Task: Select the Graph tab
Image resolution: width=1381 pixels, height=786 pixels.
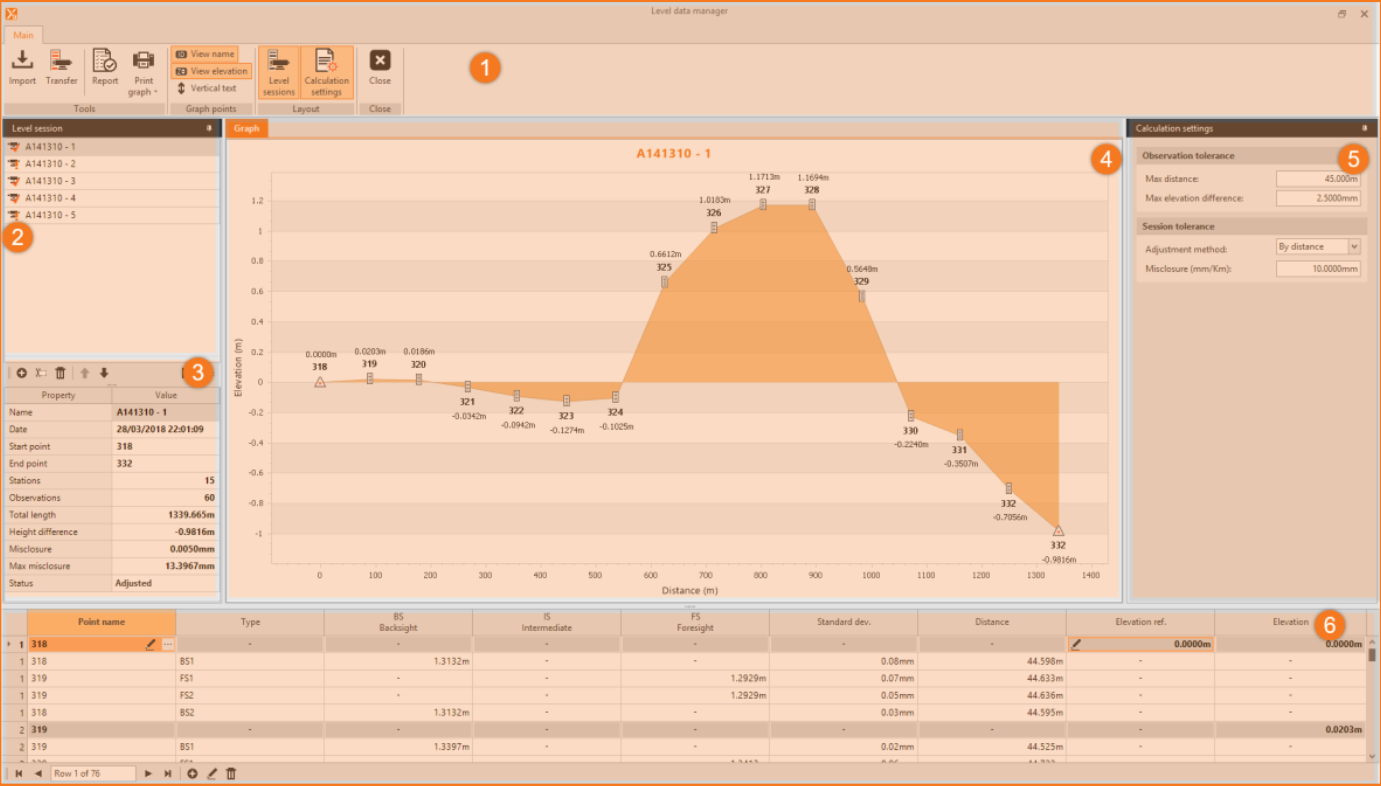Action: click(246, 128)
